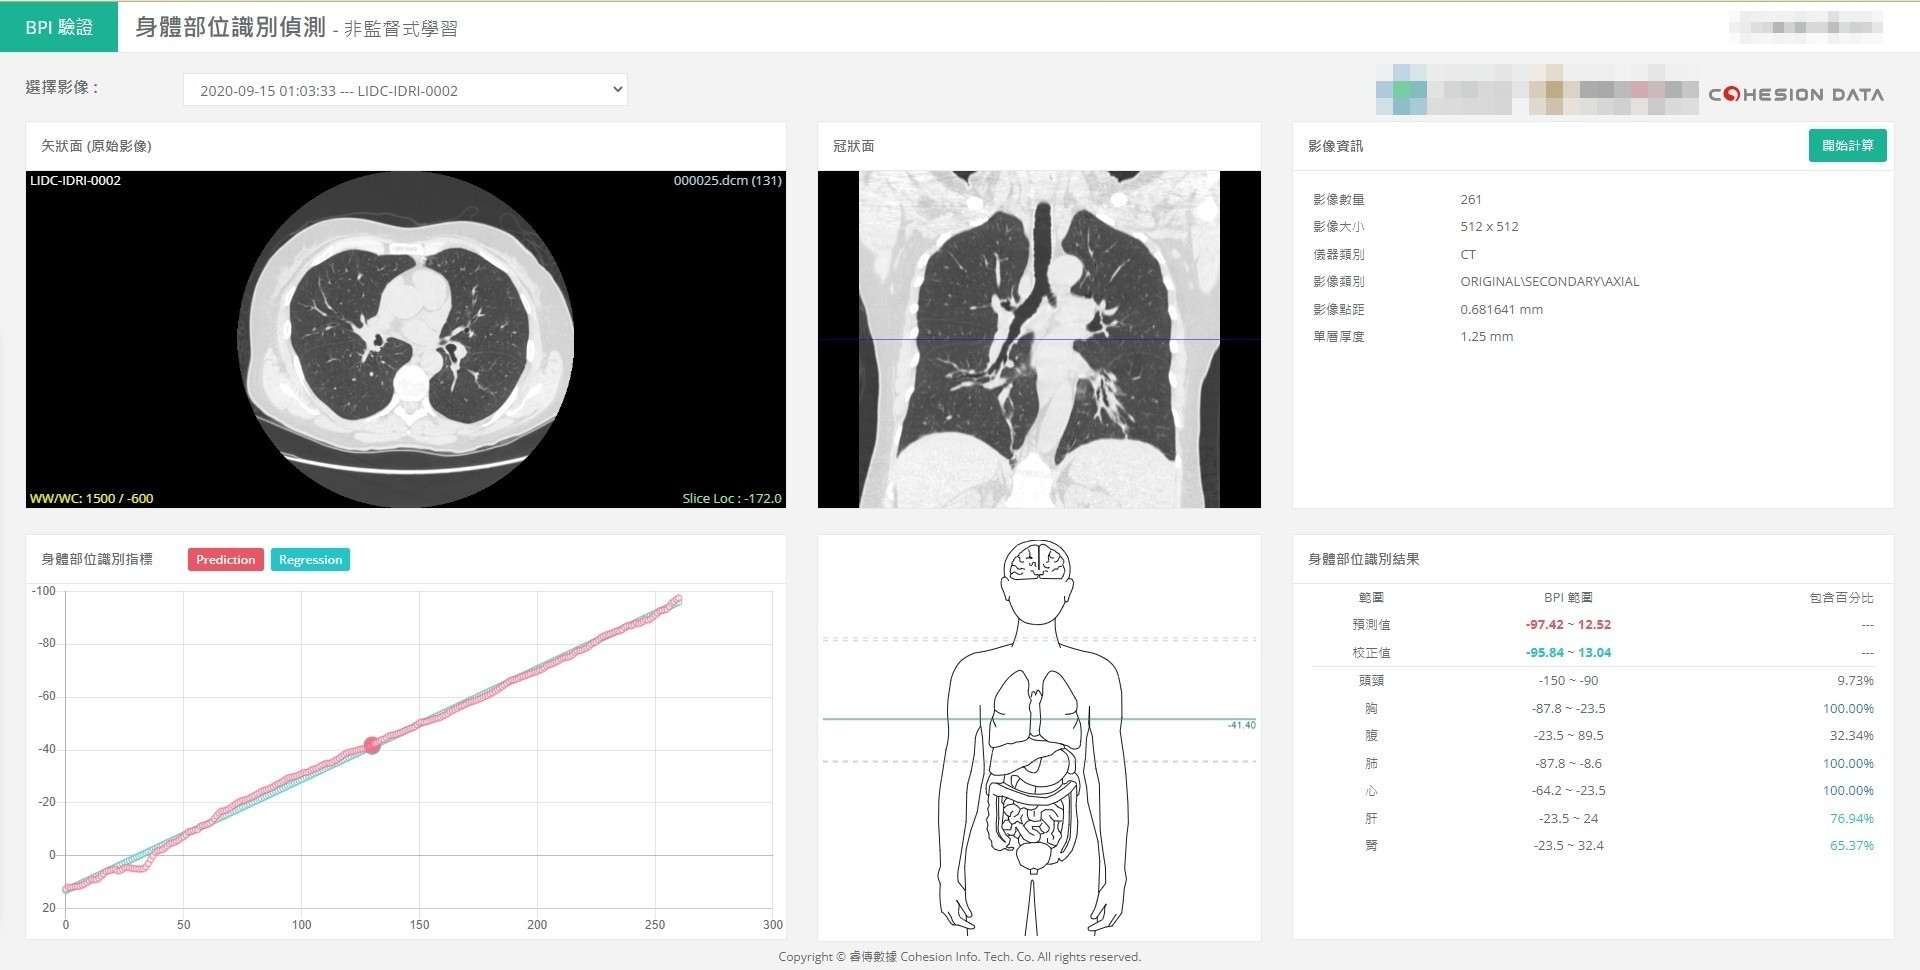Click the 開始計算 button
The image size is (1920, 970).
(x=1847, y=146)
